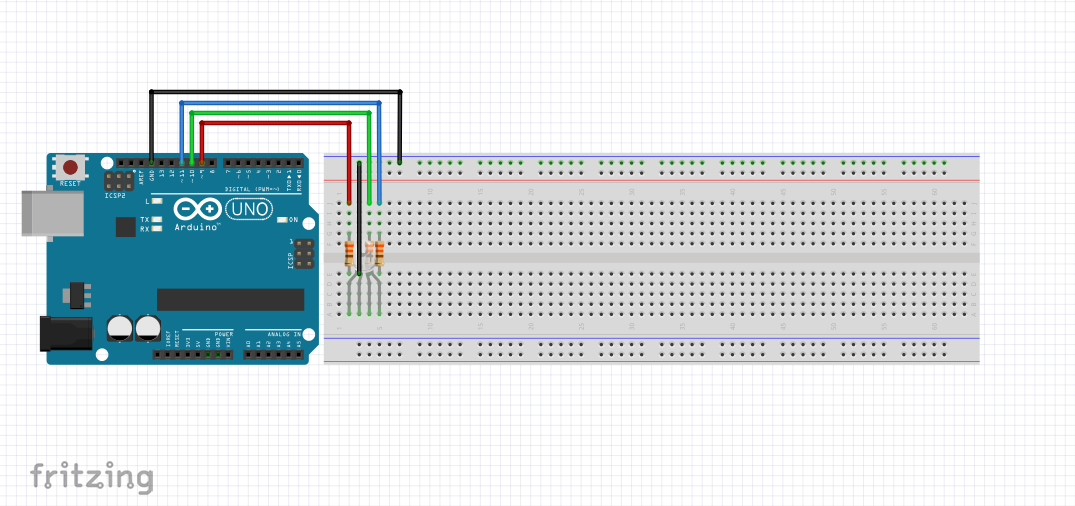1075x506 pixels.
Task: Click the right electrolytic capacitor
Action: 147,328
